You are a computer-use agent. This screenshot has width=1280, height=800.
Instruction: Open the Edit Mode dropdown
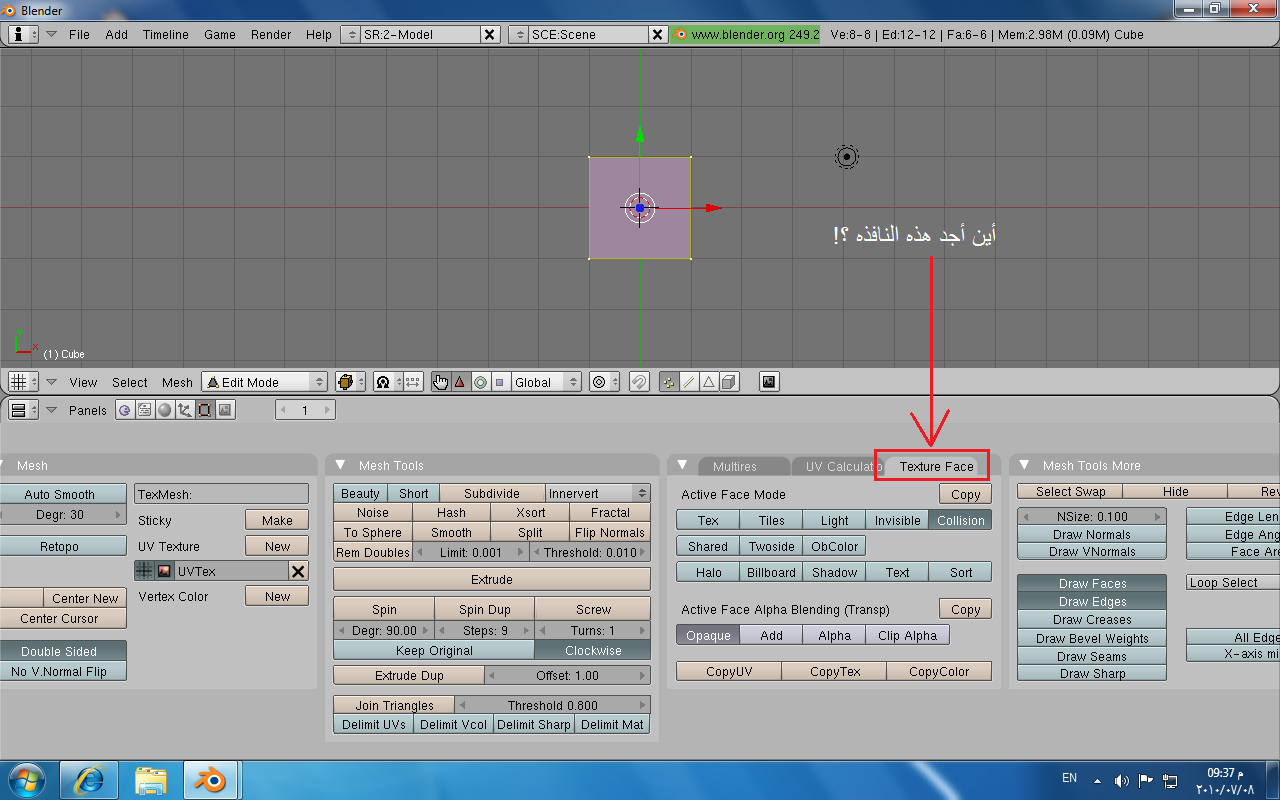tap(265, 382)
